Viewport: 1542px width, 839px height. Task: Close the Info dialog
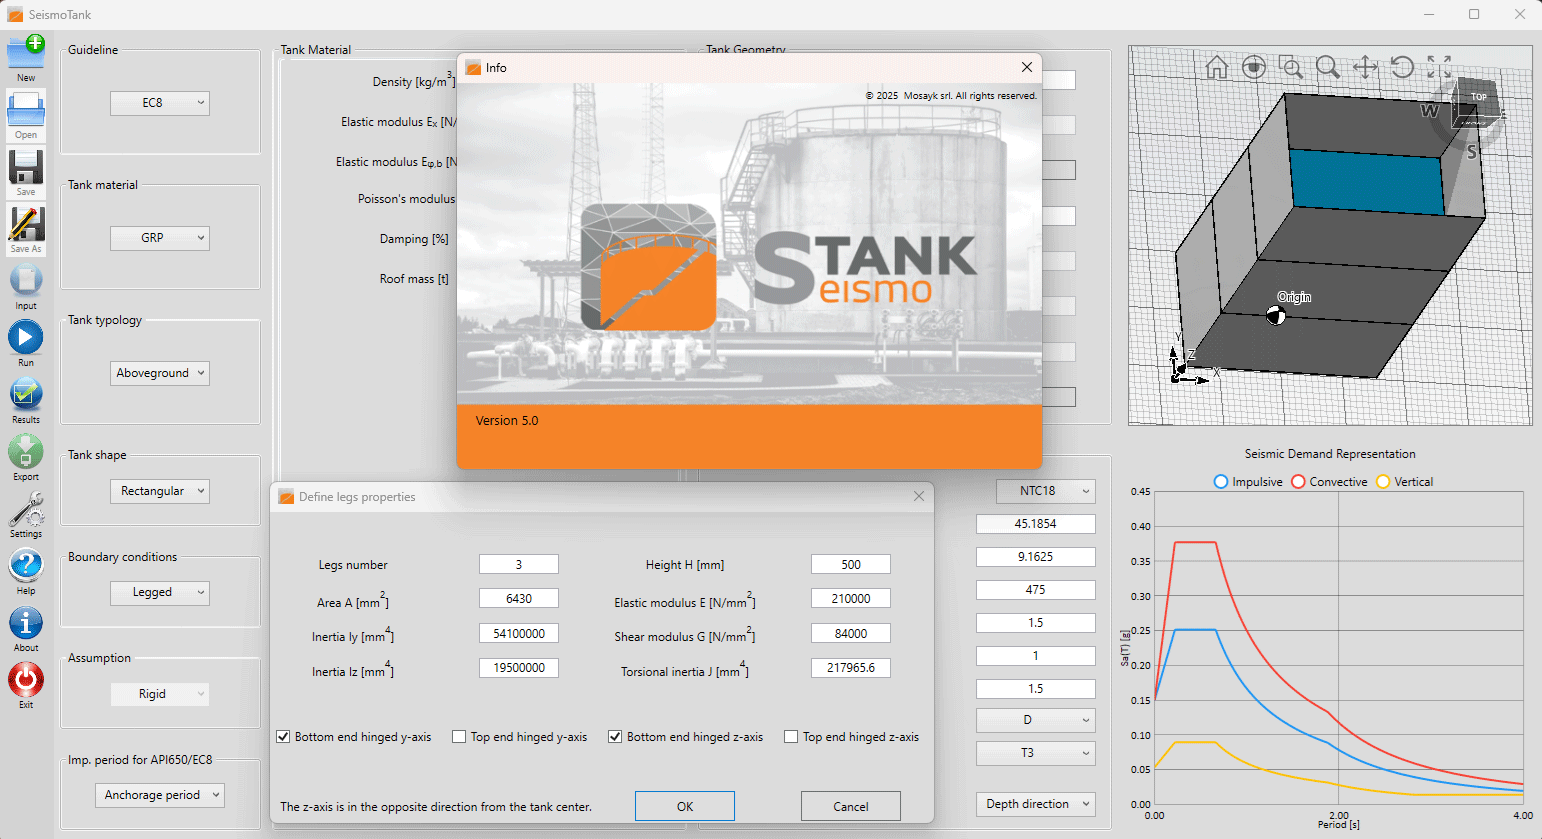tap(1026, 67)
